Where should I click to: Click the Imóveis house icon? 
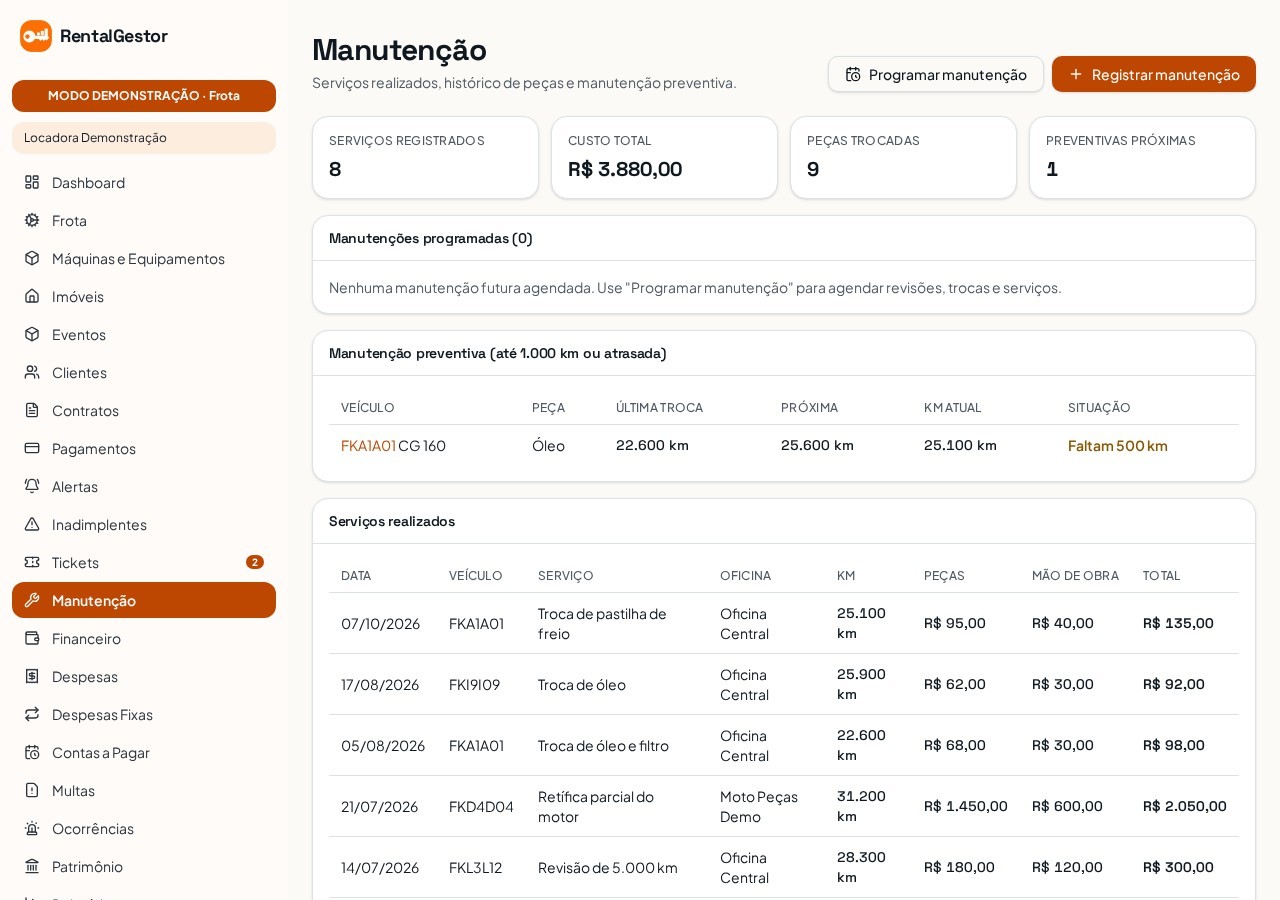coord(32,296)
